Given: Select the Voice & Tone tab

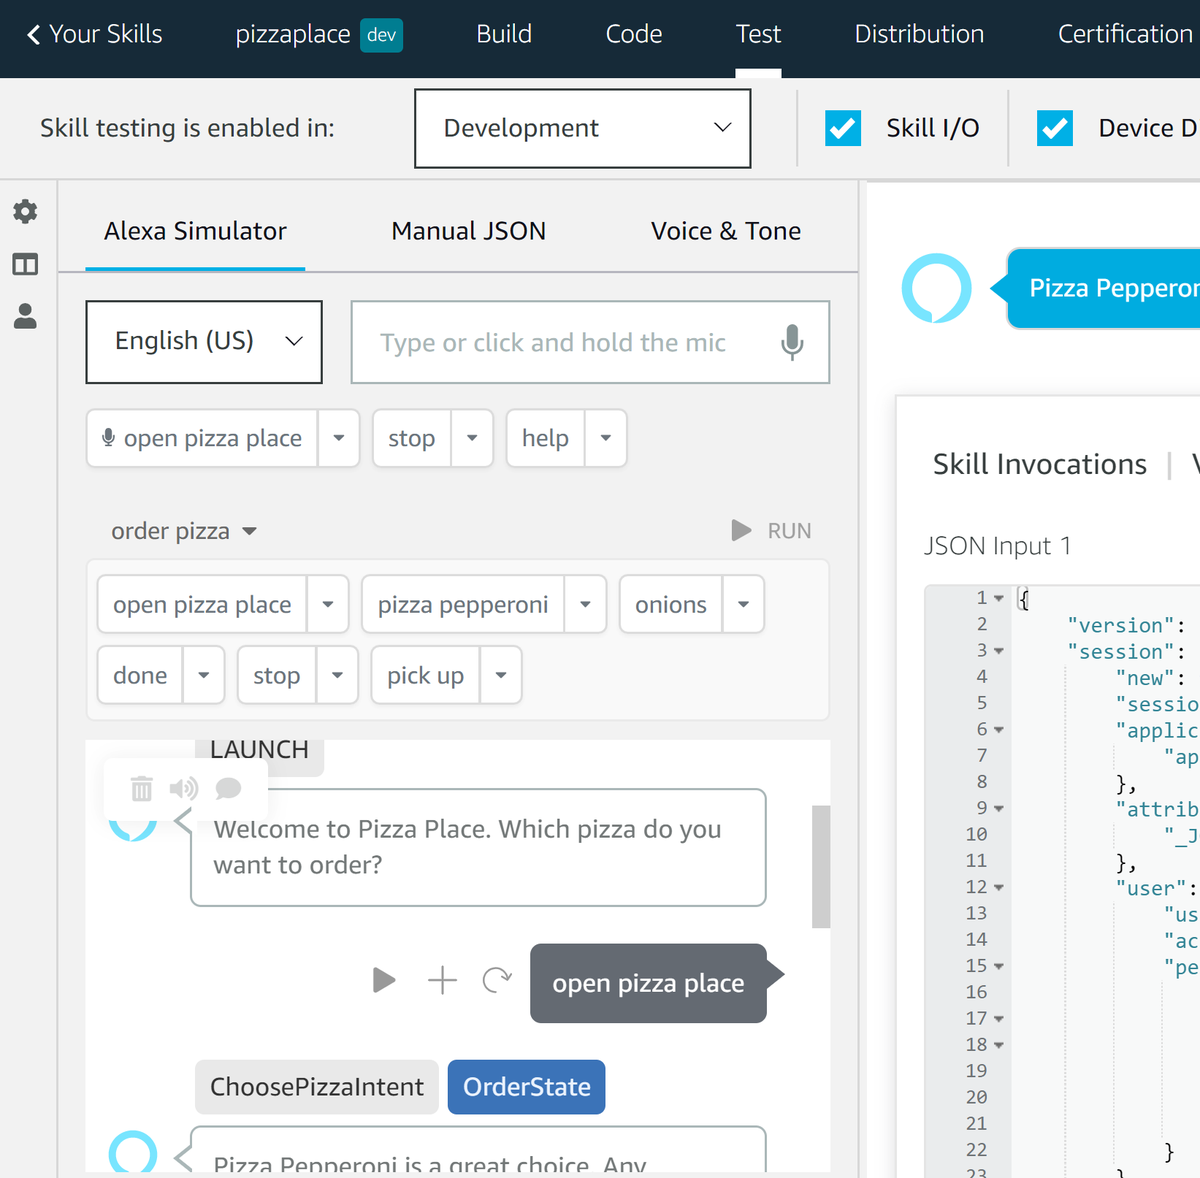Looking at the screenshot, I should [726, 231].
